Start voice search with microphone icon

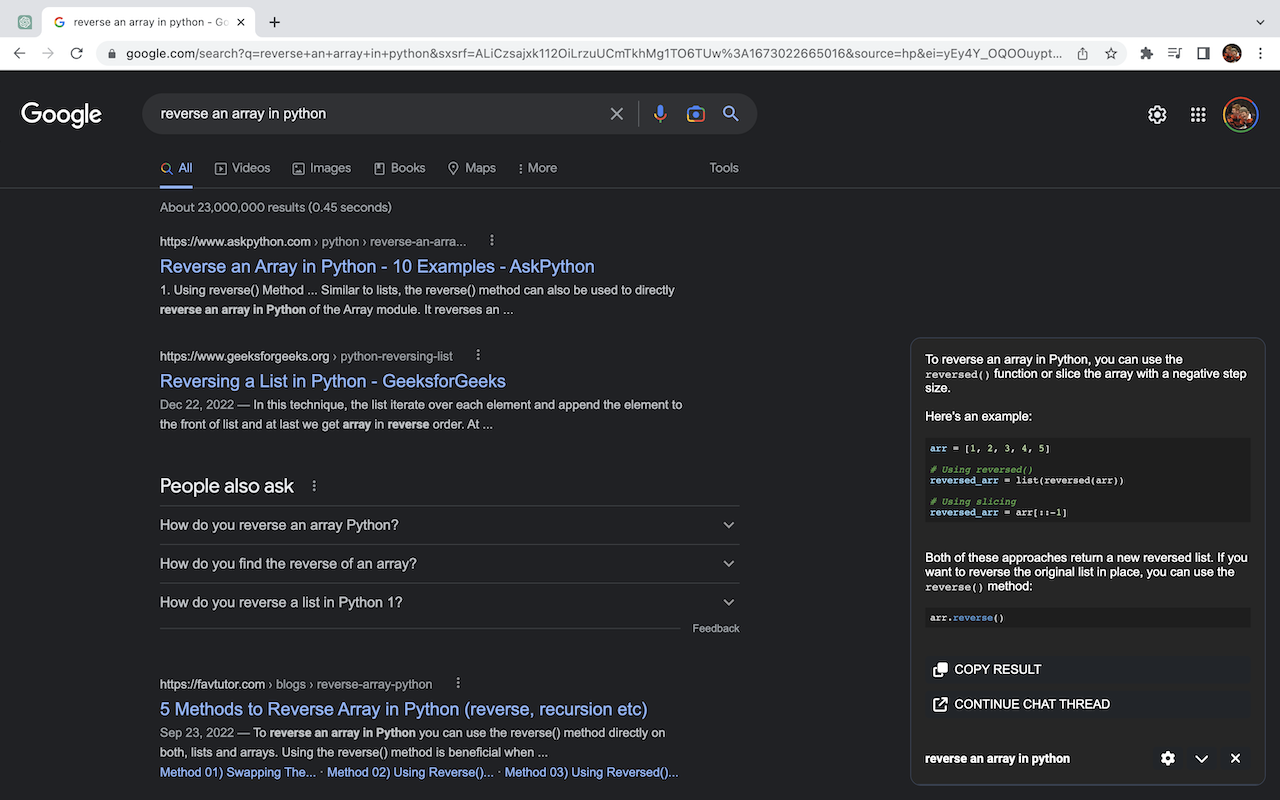(660, 114)
